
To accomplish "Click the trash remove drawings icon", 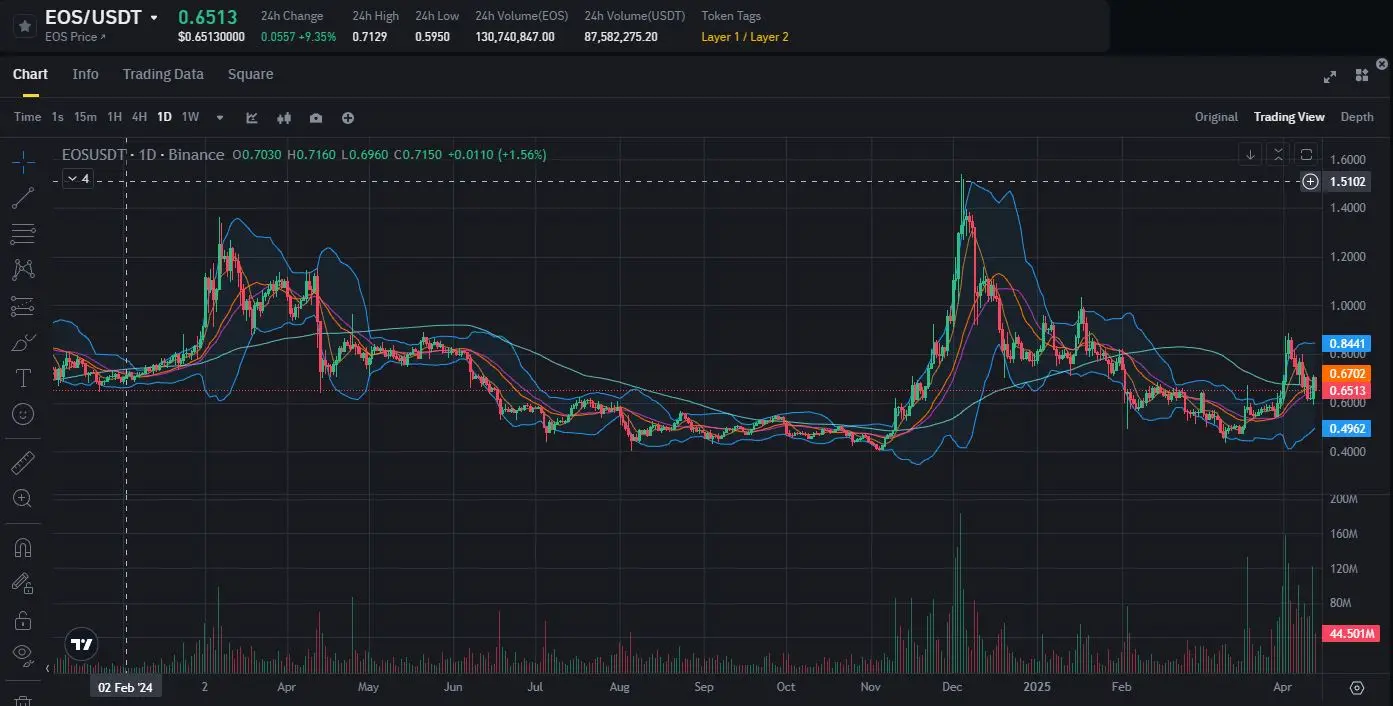I will pyautogui.click(x=23, y=700).
